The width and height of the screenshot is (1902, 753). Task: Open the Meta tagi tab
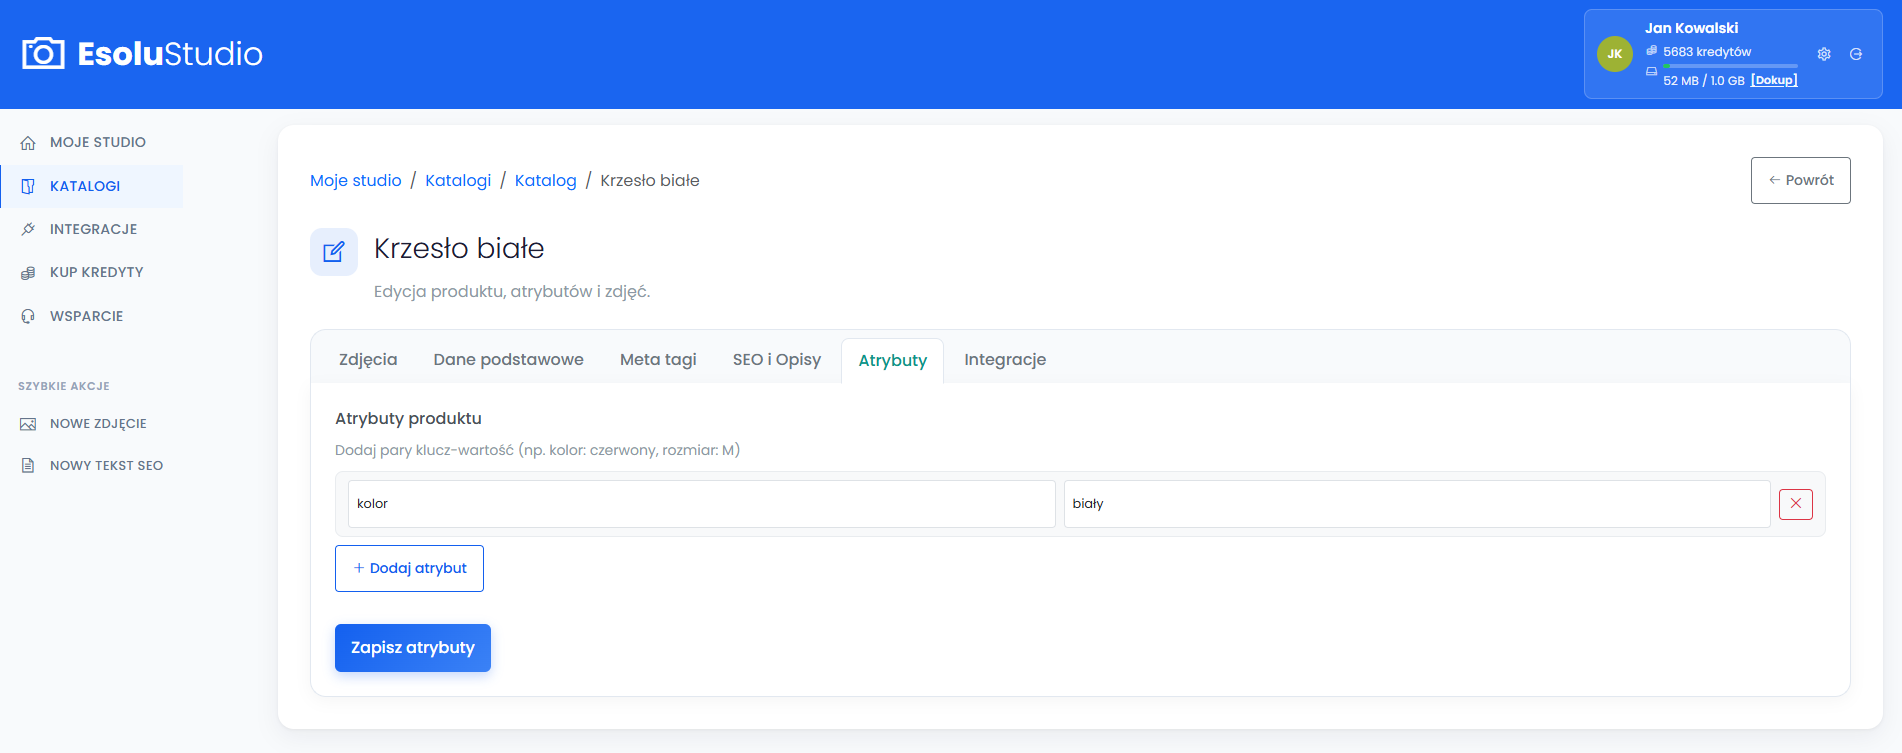point(658,360)
